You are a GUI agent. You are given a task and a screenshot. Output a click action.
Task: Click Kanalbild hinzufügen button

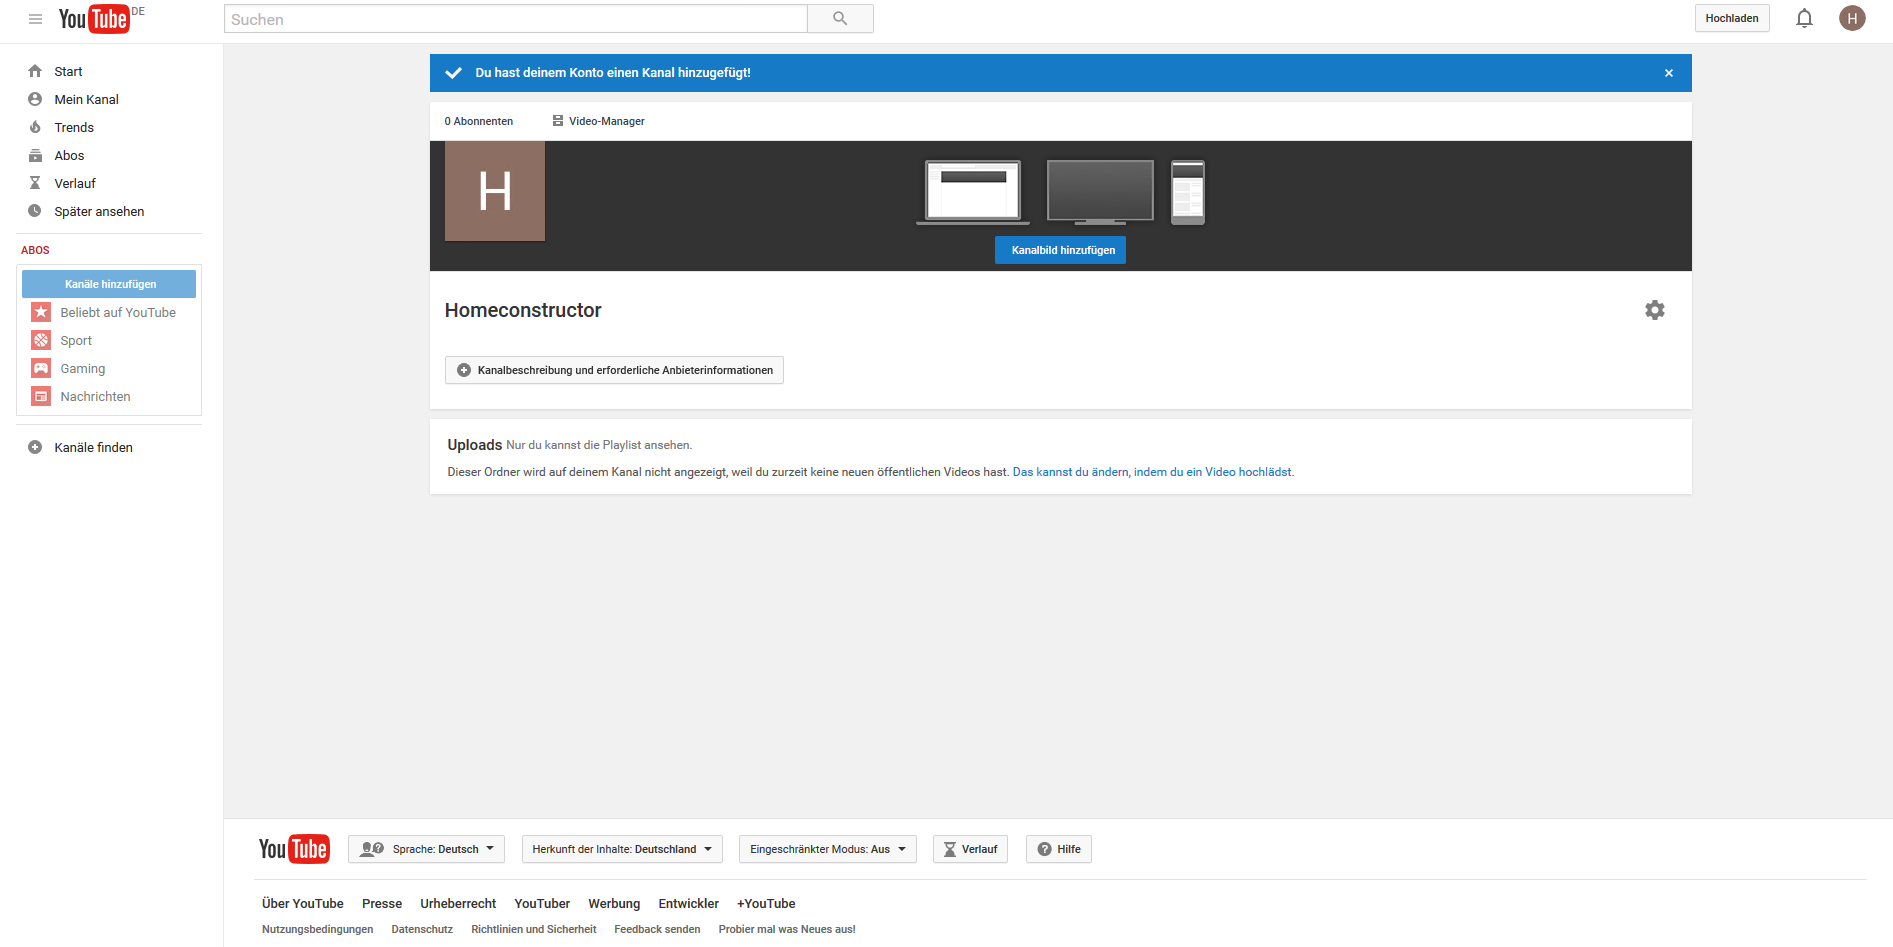[x=1060, y=250]
